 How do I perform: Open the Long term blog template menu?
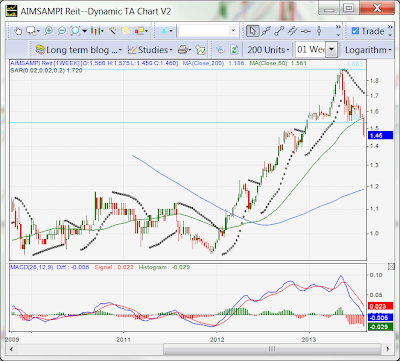[x=79, y=50]
